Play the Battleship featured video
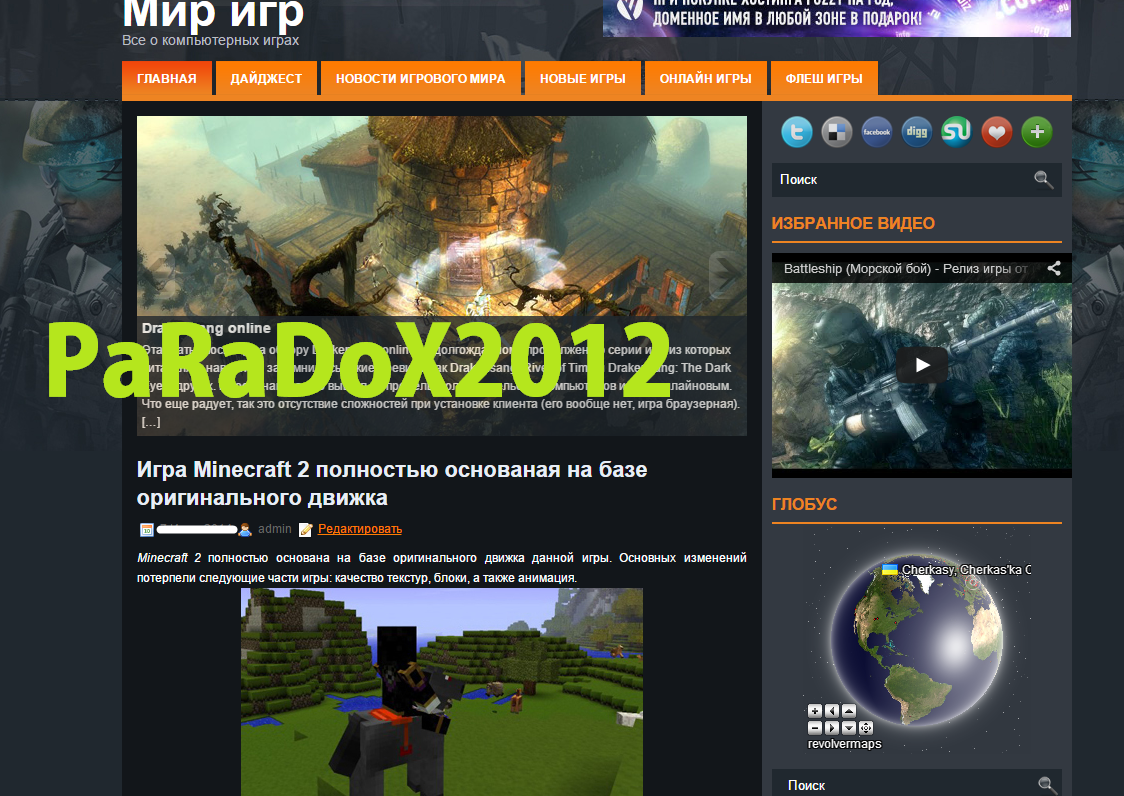 922,365
